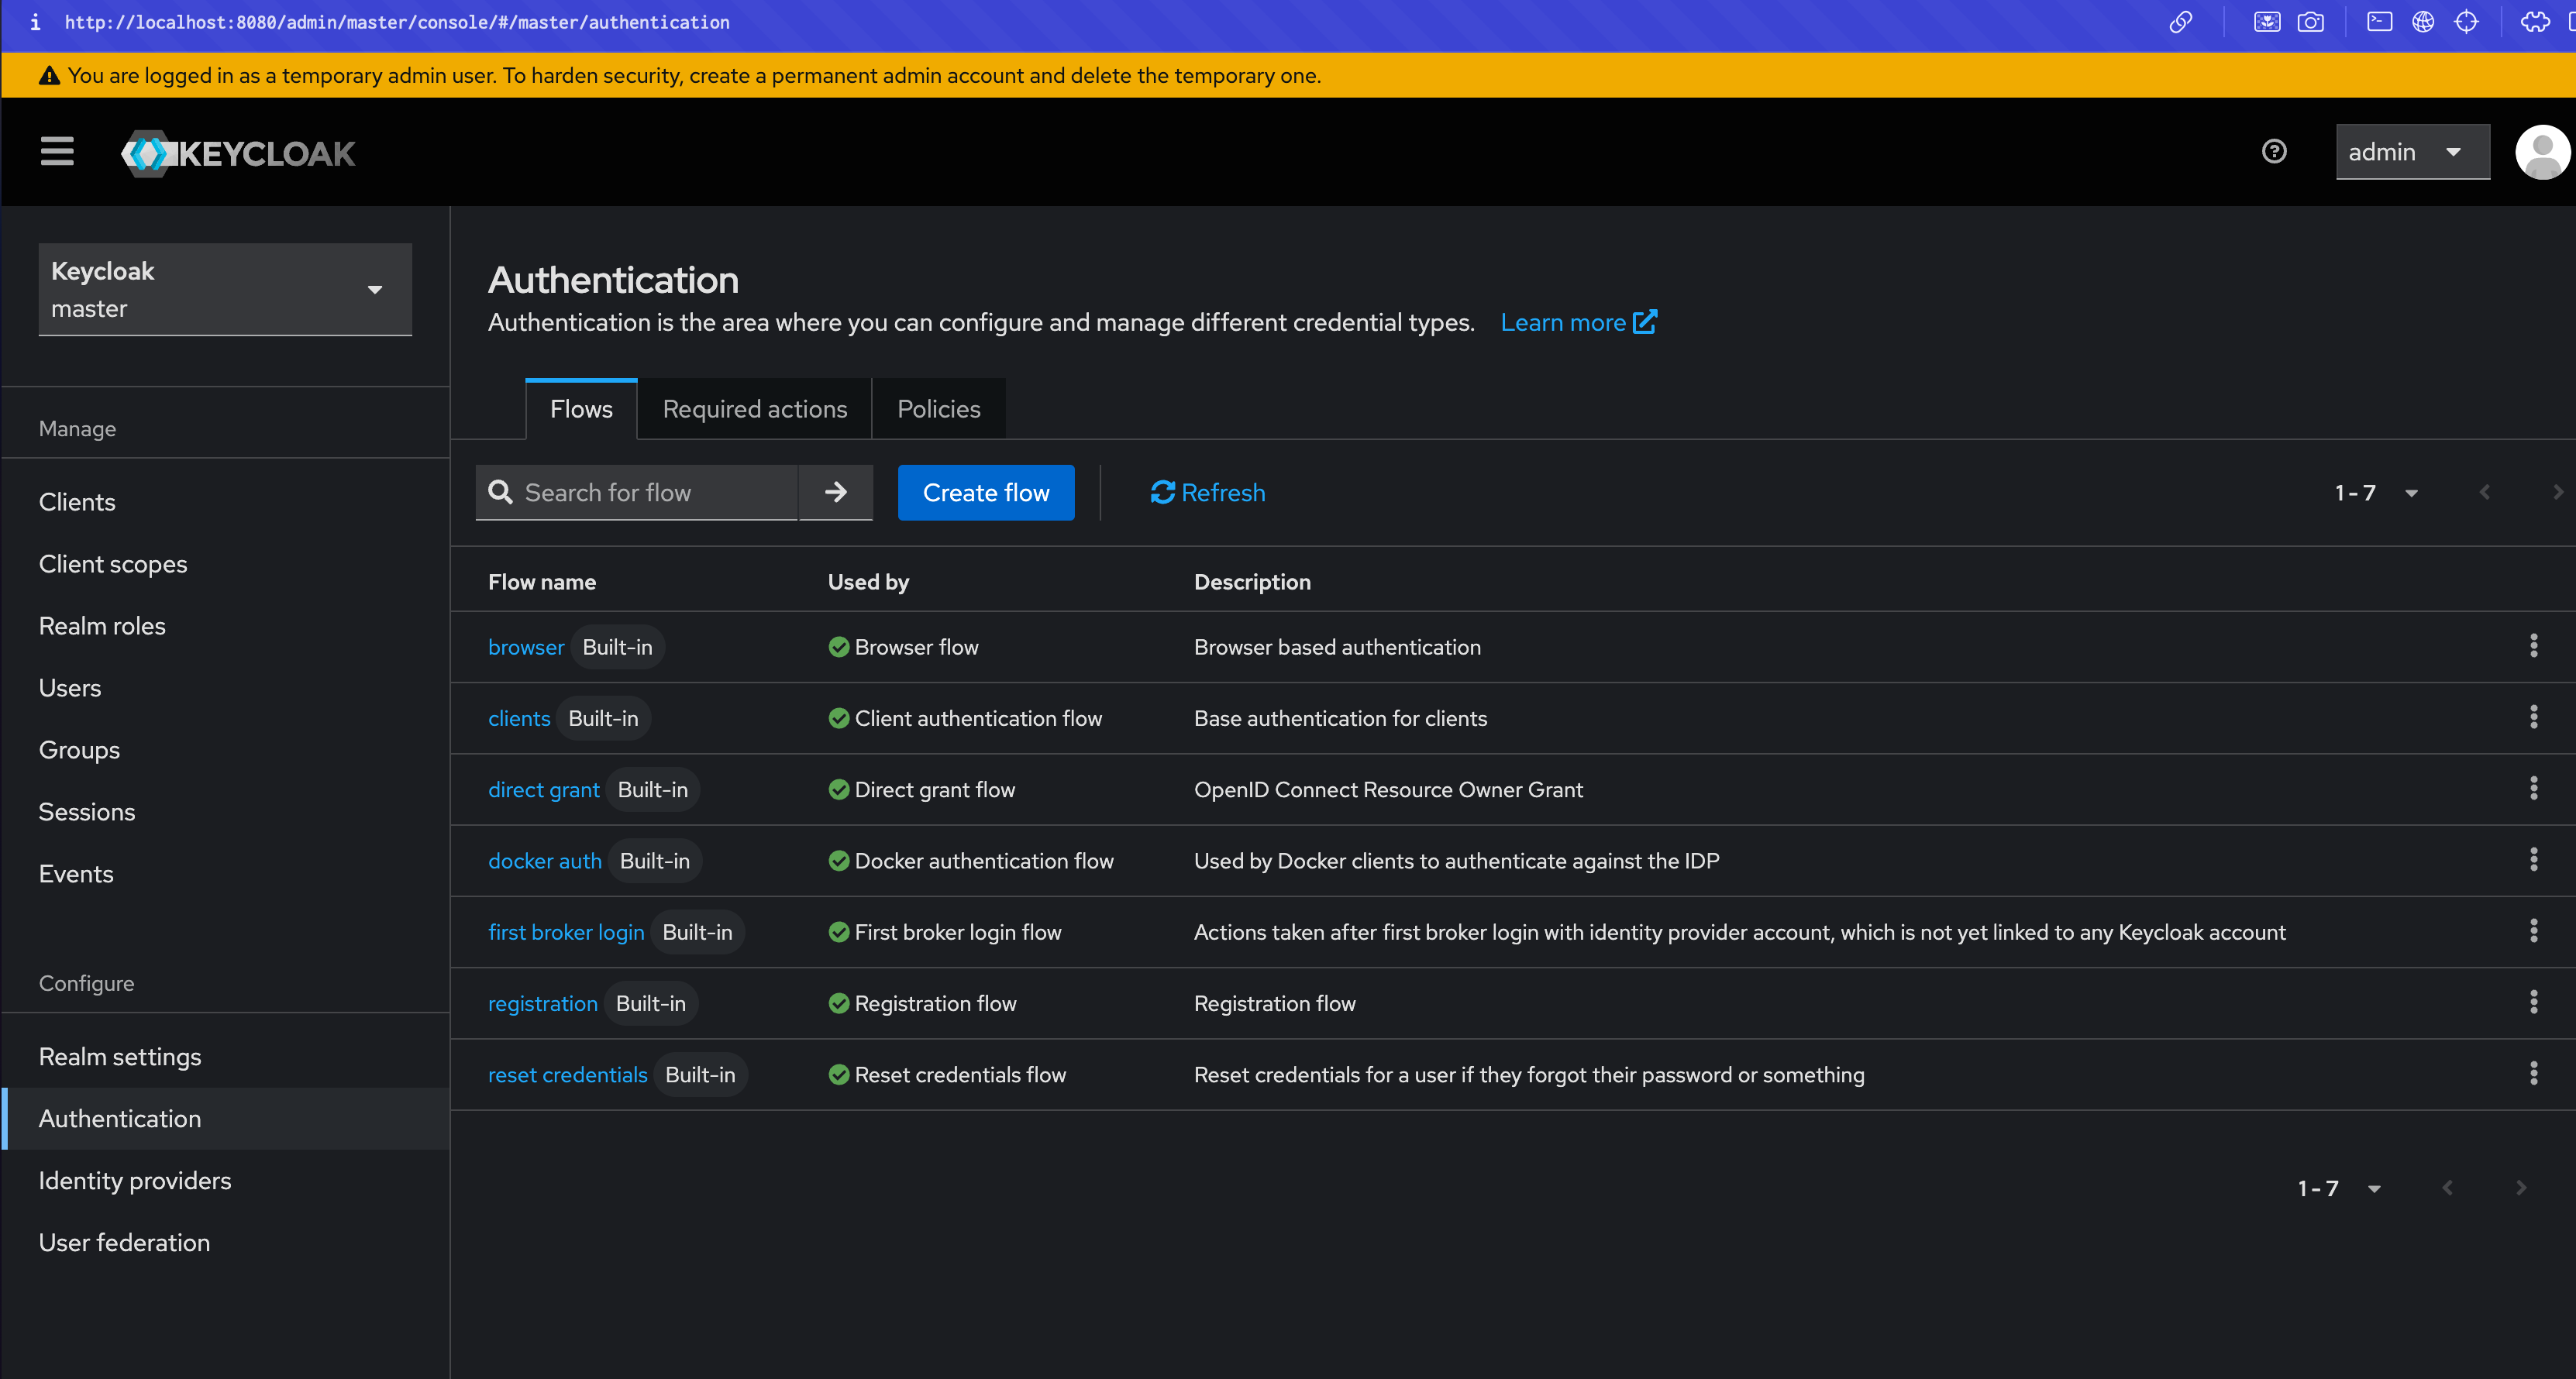Switch to the Policies tab
2576x1379 pixels.
coord(939,409)
